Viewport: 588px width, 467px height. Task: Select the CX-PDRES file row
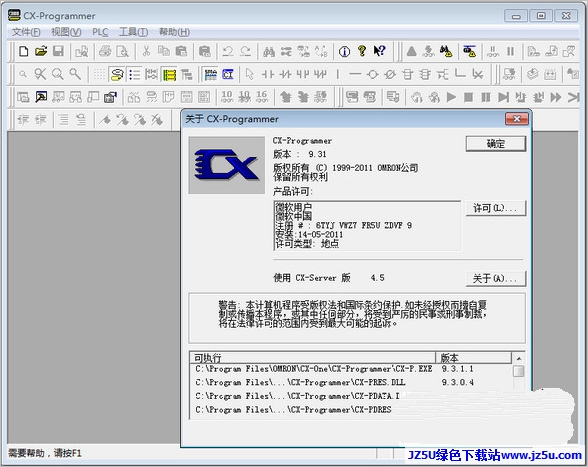pyautogui.click(x=293, y=410)
